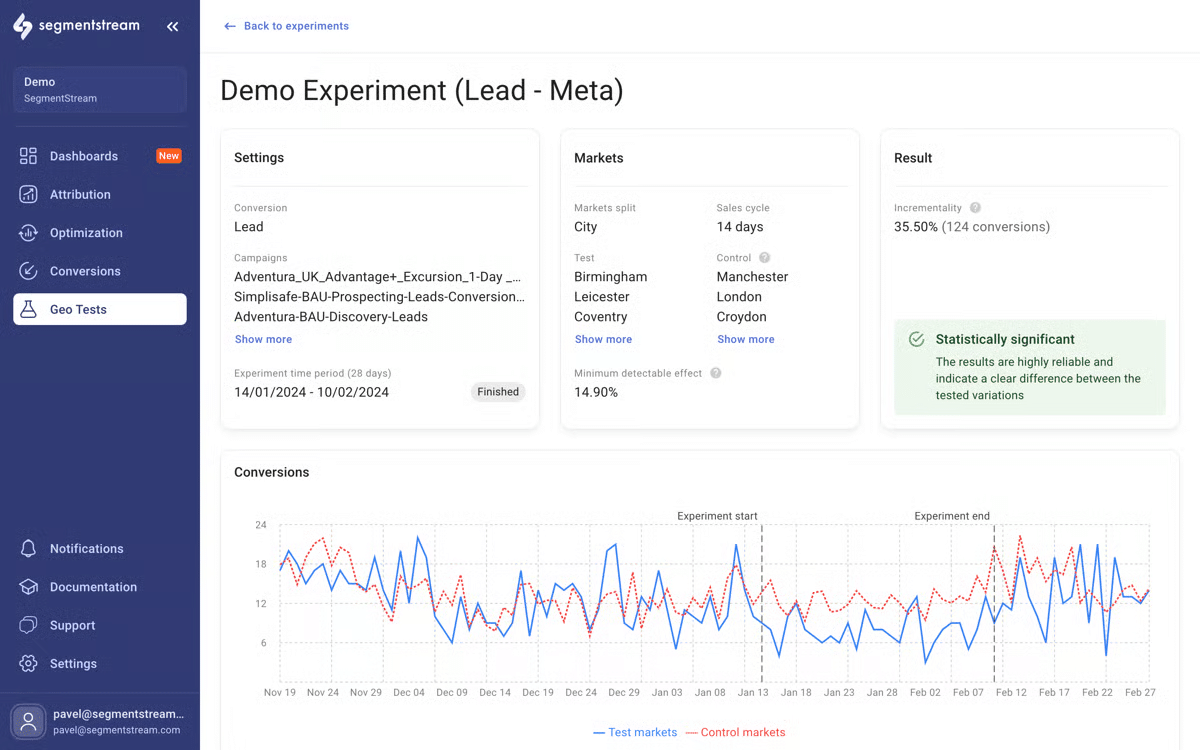Click the Experiment end marker
This screenshot has width=1200, height=750.
(952, 516)
